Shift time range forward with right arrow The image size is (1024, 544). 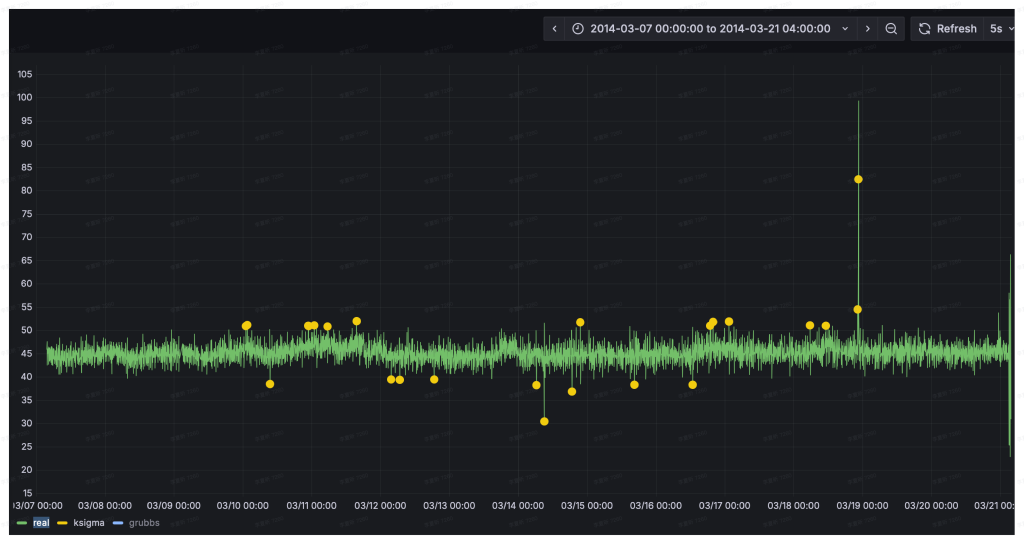pos(867,29)
